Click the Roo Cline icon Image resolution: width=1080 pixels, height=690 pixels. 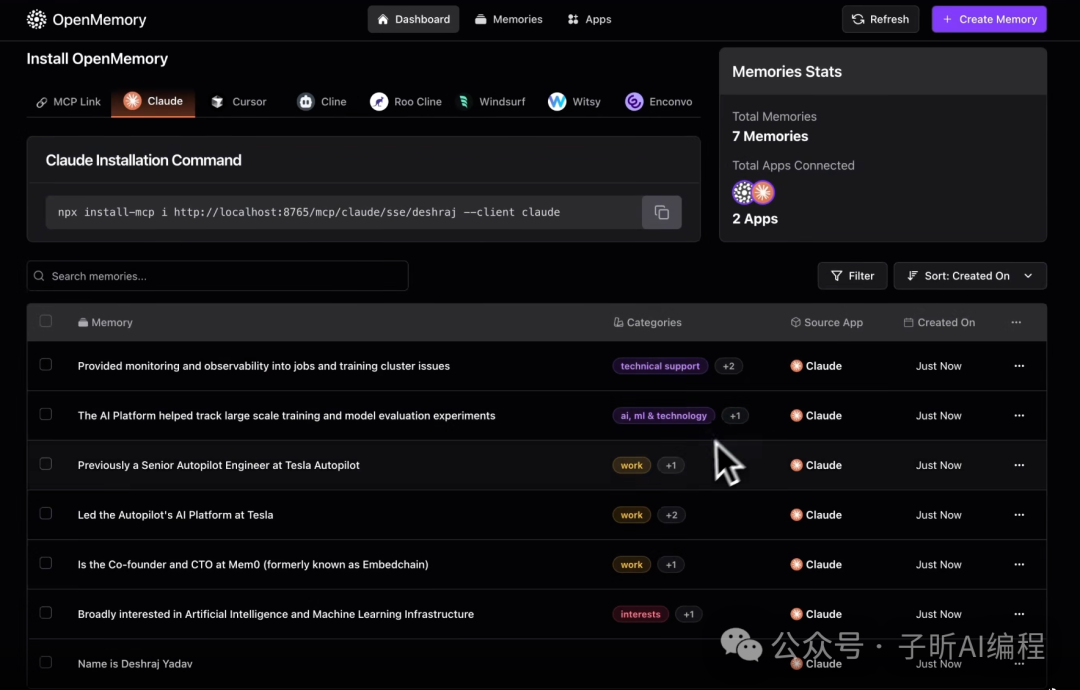pos(379,101)
